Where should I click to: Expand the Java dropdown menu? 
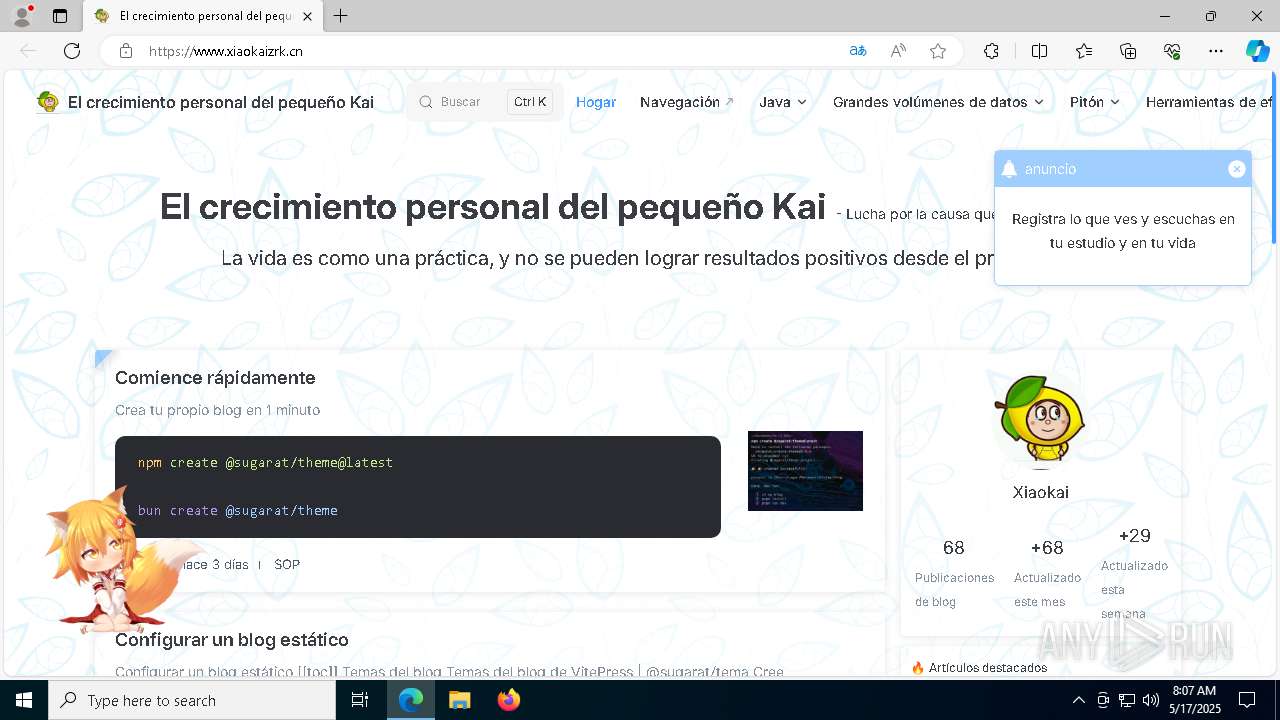[783, 102]
